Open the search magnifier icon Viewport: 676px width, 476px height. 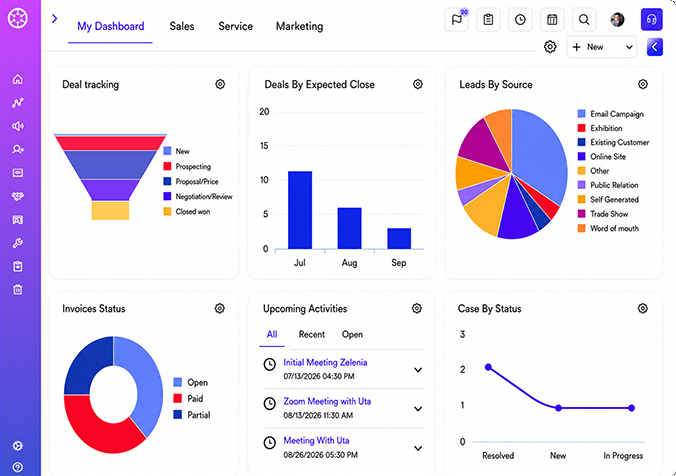(x=584, y=19)
